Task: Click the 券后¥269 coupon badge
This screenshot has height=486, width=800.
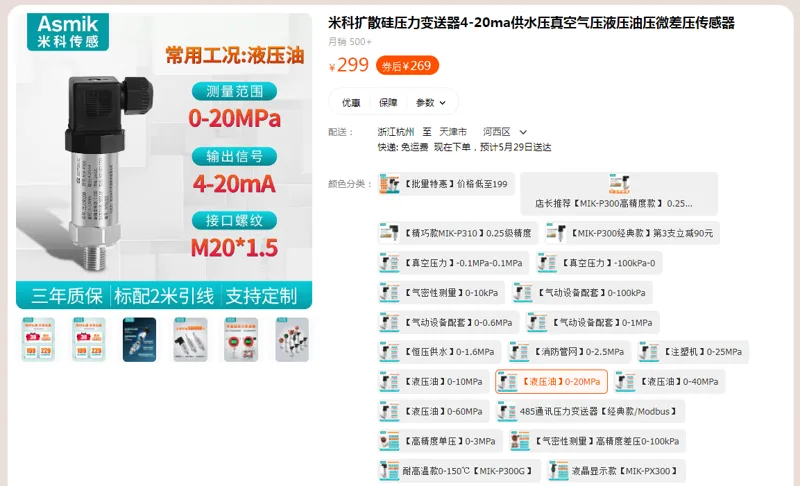Action: pos(407,66)
